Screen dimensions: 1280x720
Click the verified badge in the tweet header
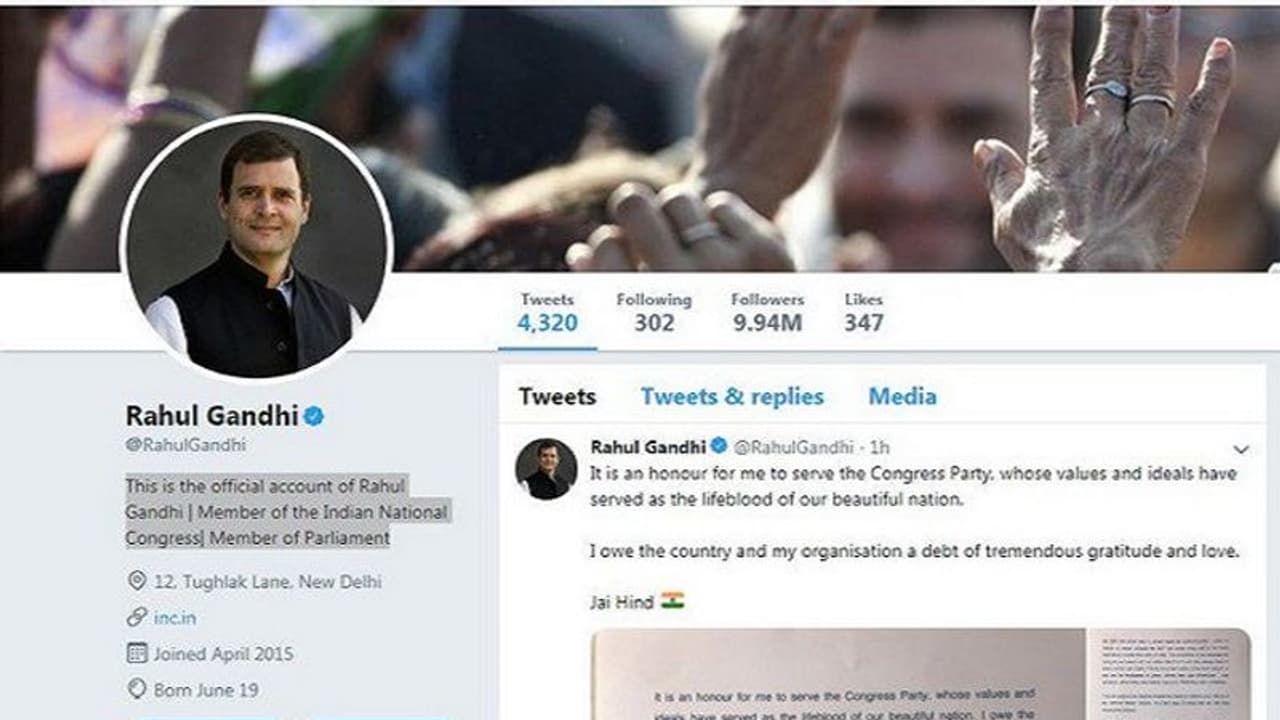tap(718, 446)
